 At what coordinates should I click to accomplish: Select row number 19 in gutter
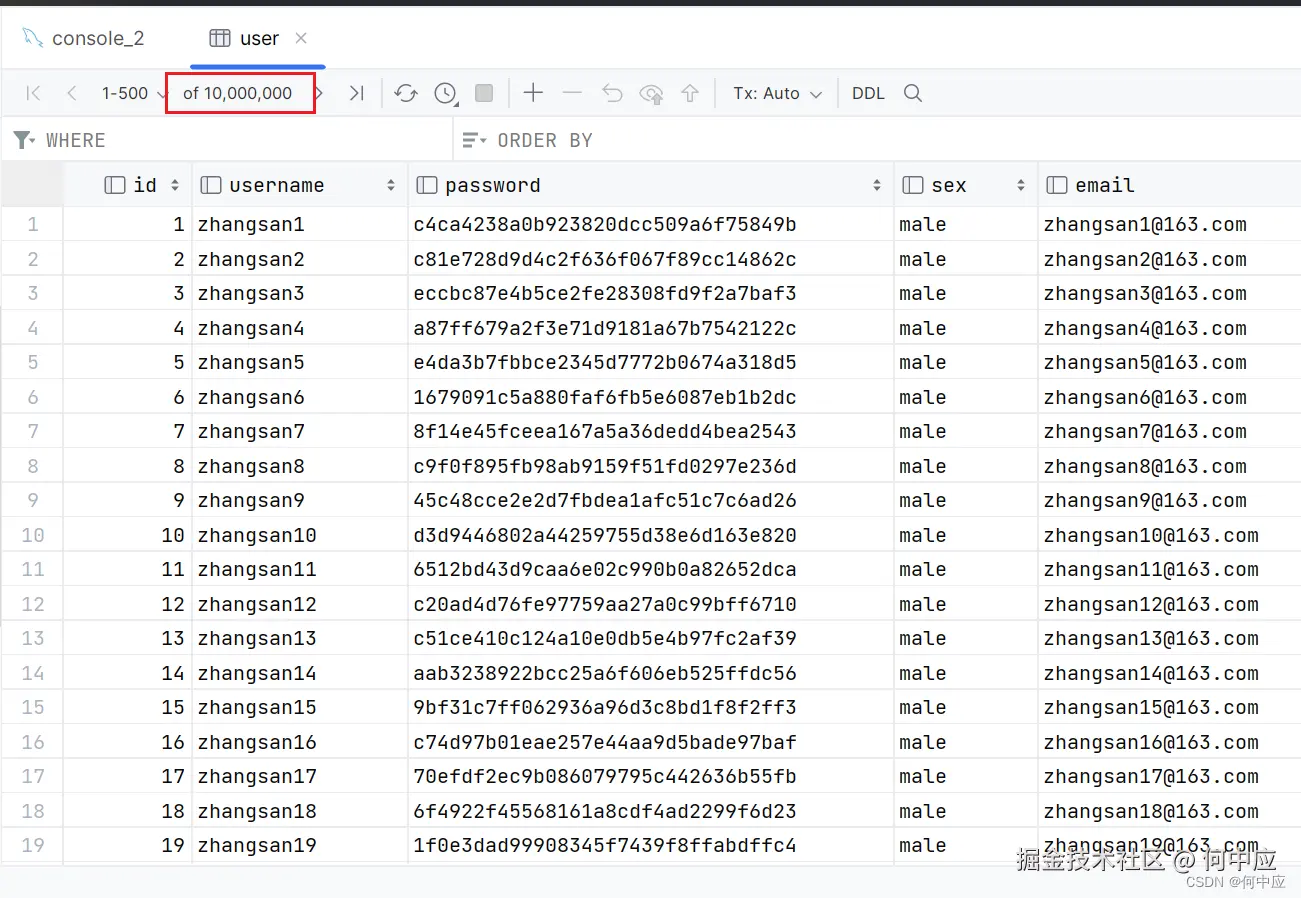click(x=32, y=845)
